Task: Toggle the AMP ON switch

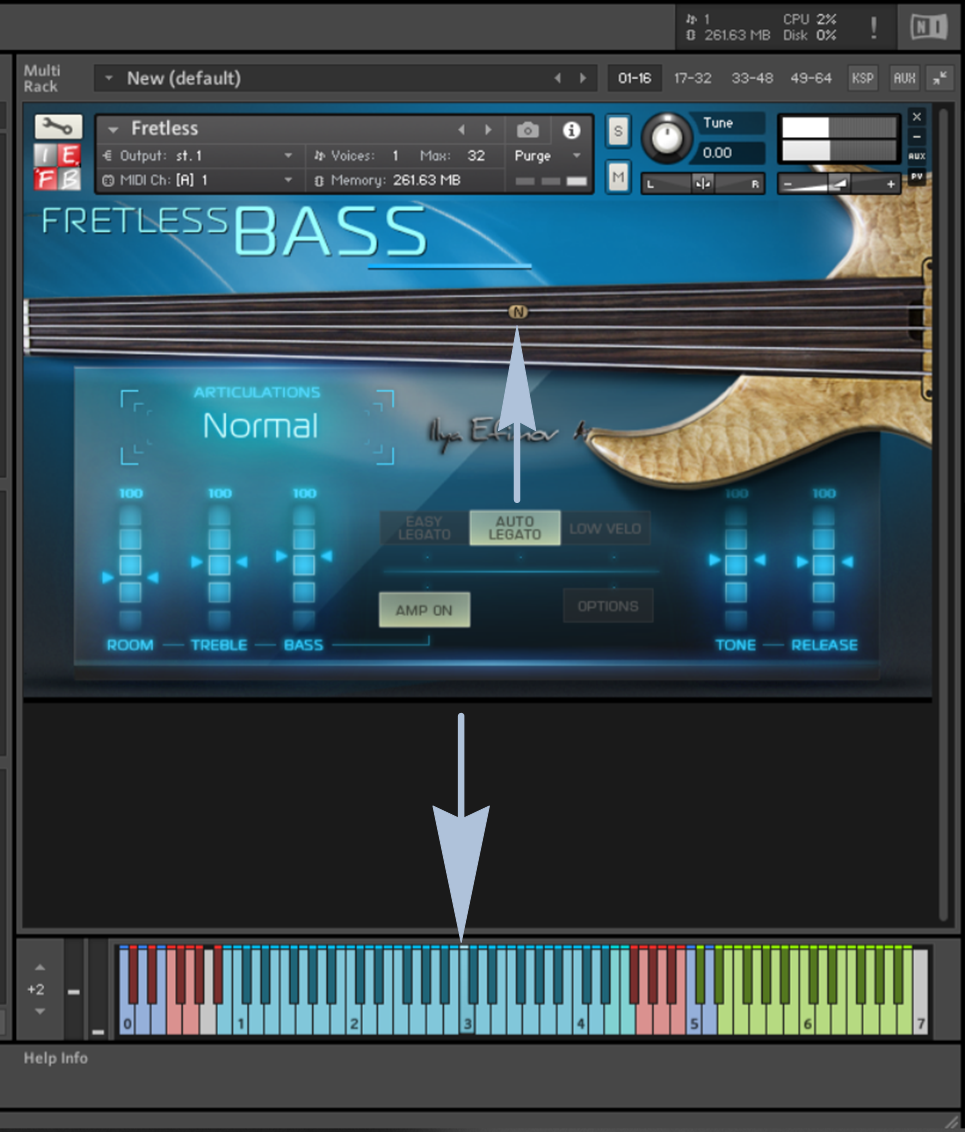Action: tap(424, 610)
